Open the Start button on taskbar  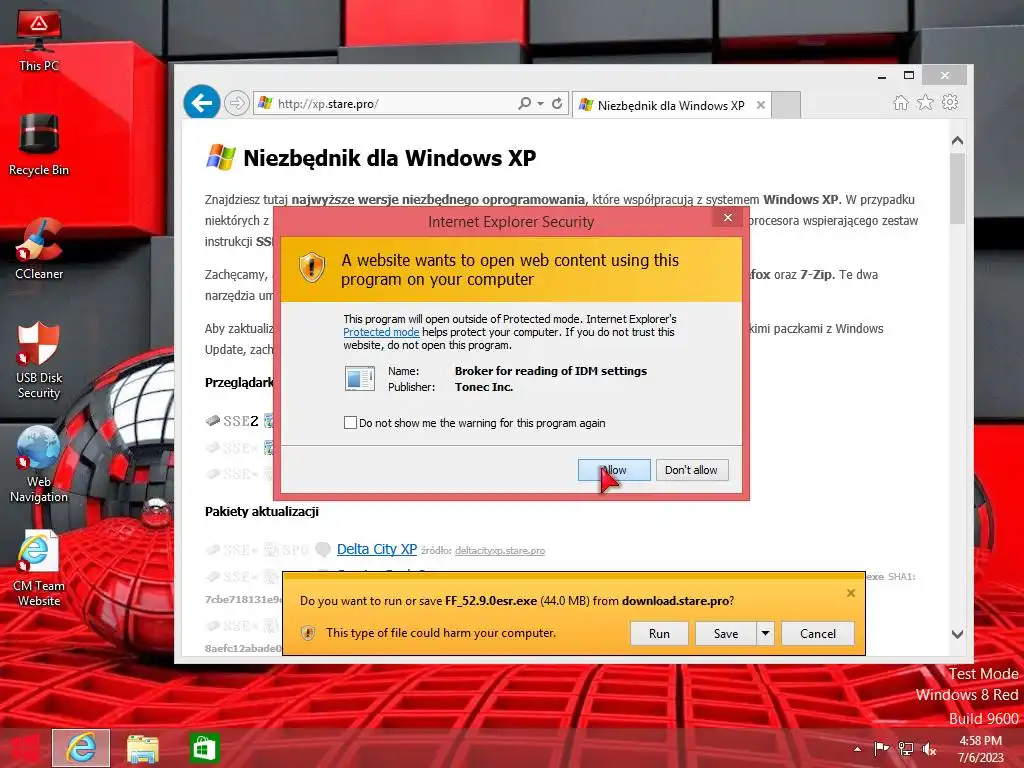coord(25,748)
